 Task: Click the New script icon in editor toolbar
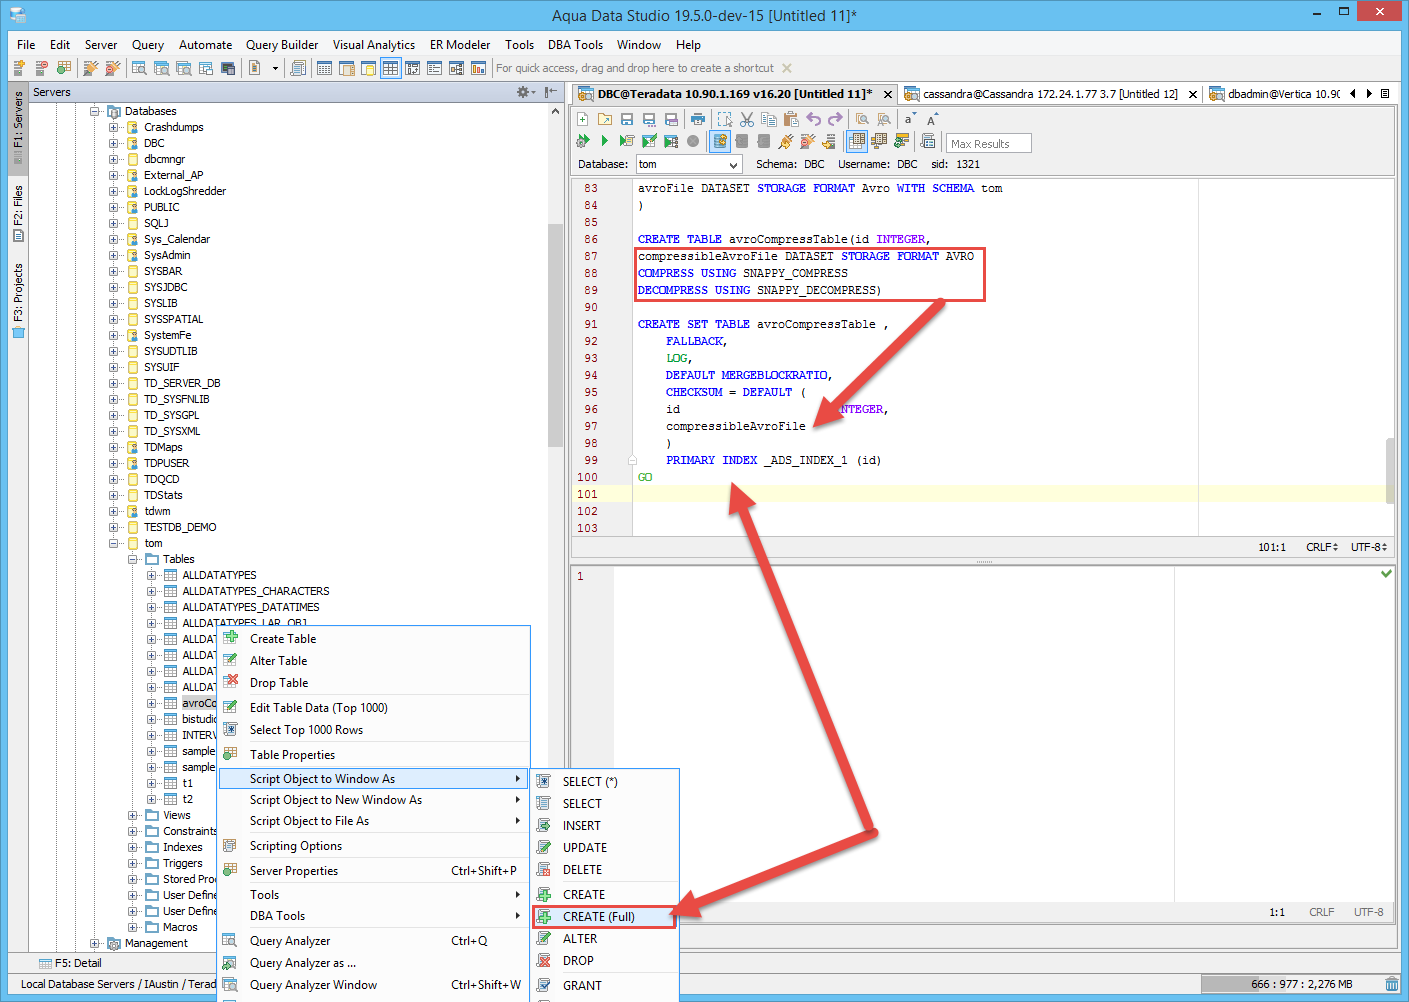click(x=583, y=119)
